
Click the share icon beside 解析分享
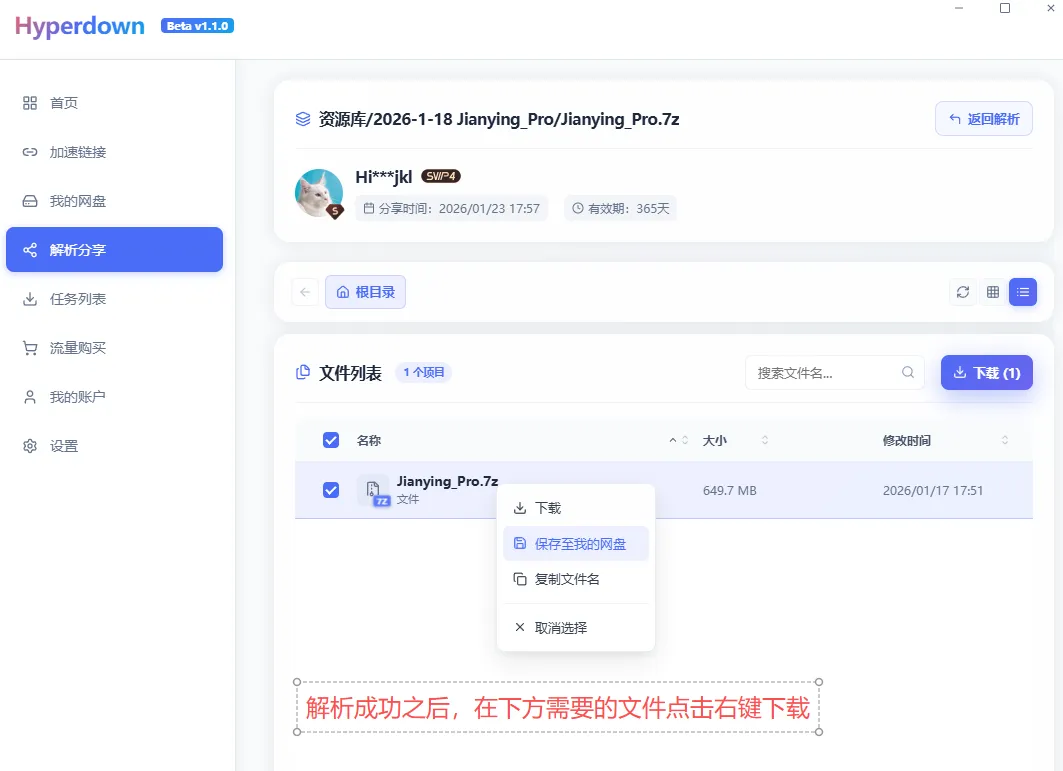[x=30, y=250]
